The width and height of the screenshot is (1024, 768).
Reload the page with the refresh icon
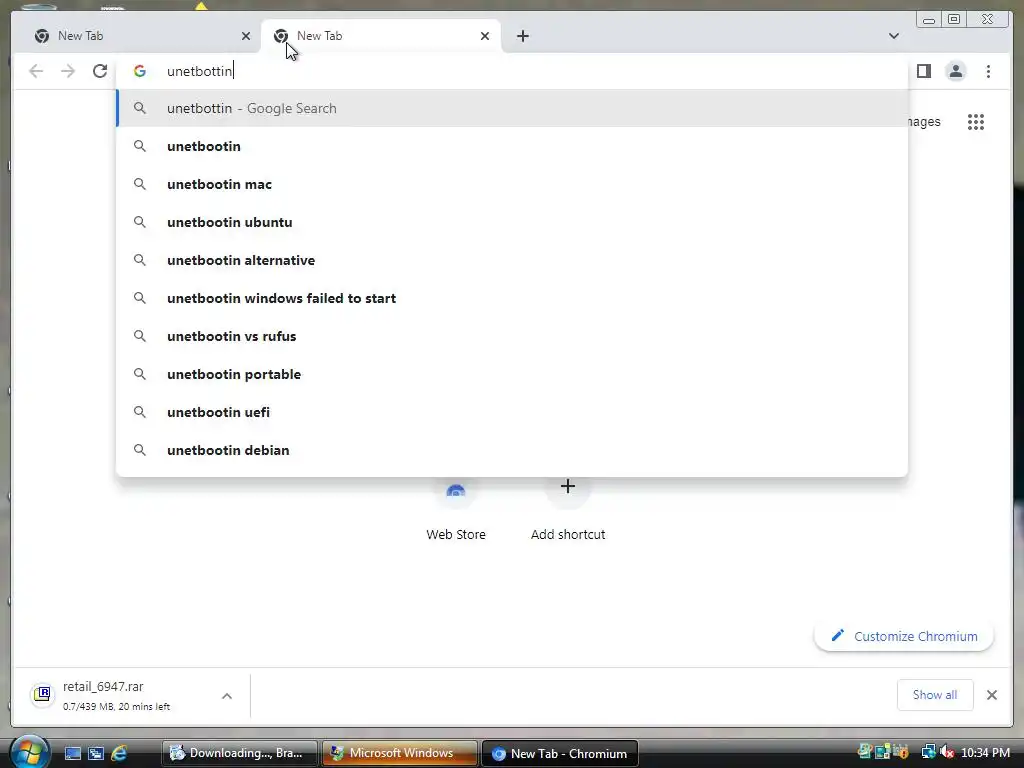click(99, 71)
